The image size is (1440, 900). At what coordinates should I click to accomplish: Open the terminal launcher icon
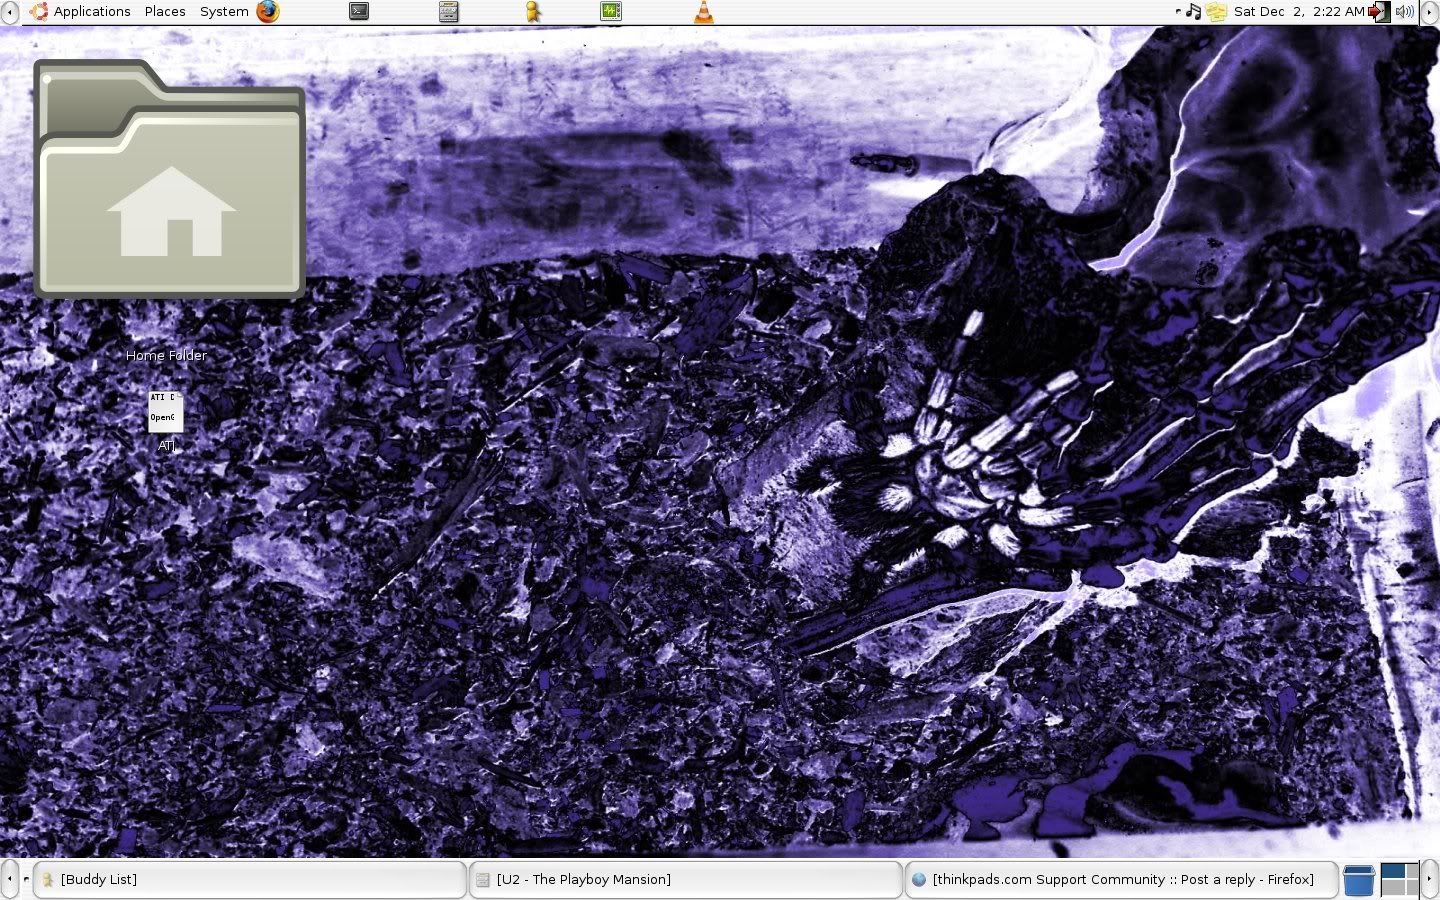click(x=359, y=12)
